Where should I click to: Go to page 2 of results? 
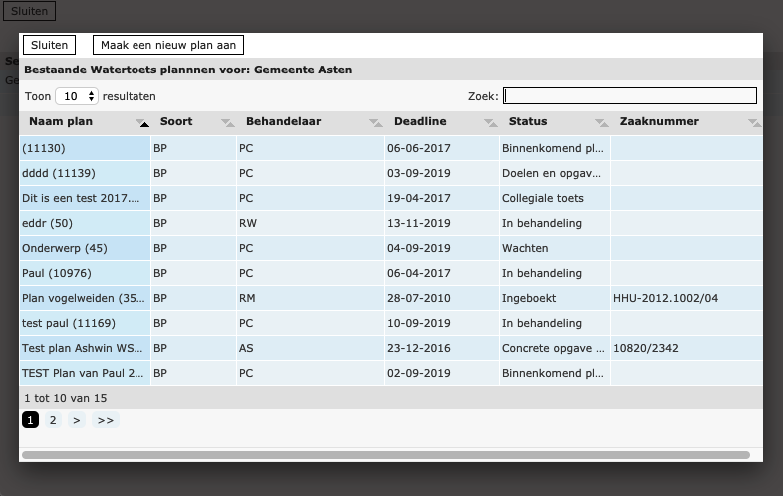(53, 420)
